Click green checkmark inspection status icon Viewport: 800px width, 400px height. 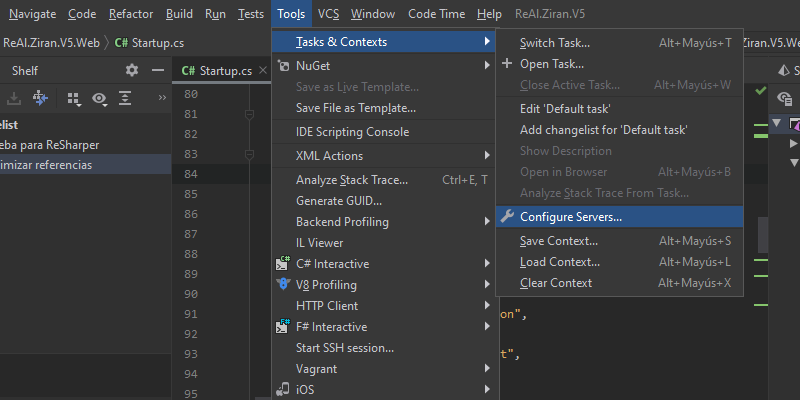tap(761, 91)
